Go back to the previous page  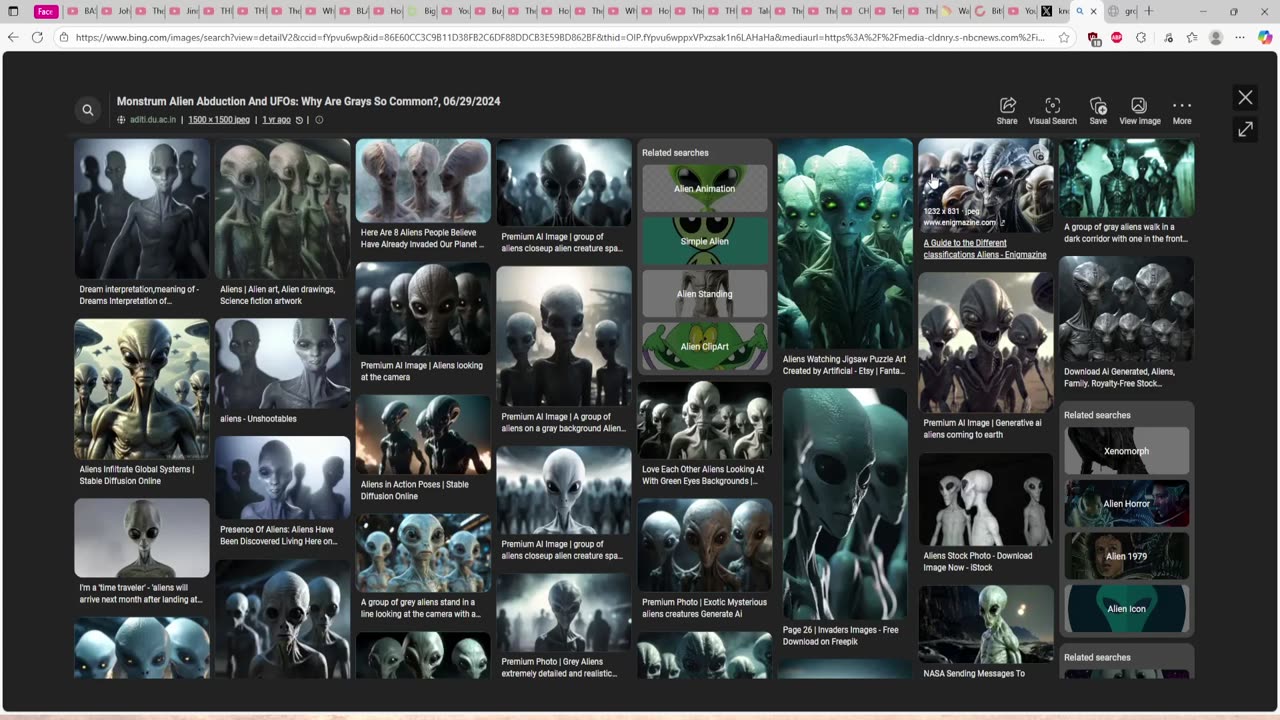click(13, 37)
